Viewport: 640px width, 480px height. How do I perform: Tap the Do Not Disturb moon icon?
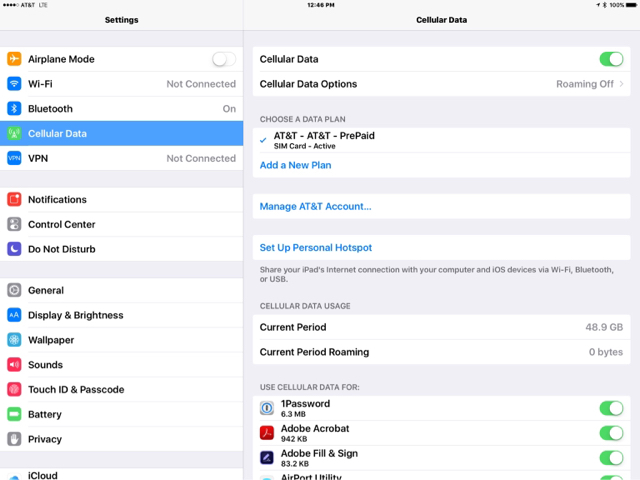tap(14, 249)
